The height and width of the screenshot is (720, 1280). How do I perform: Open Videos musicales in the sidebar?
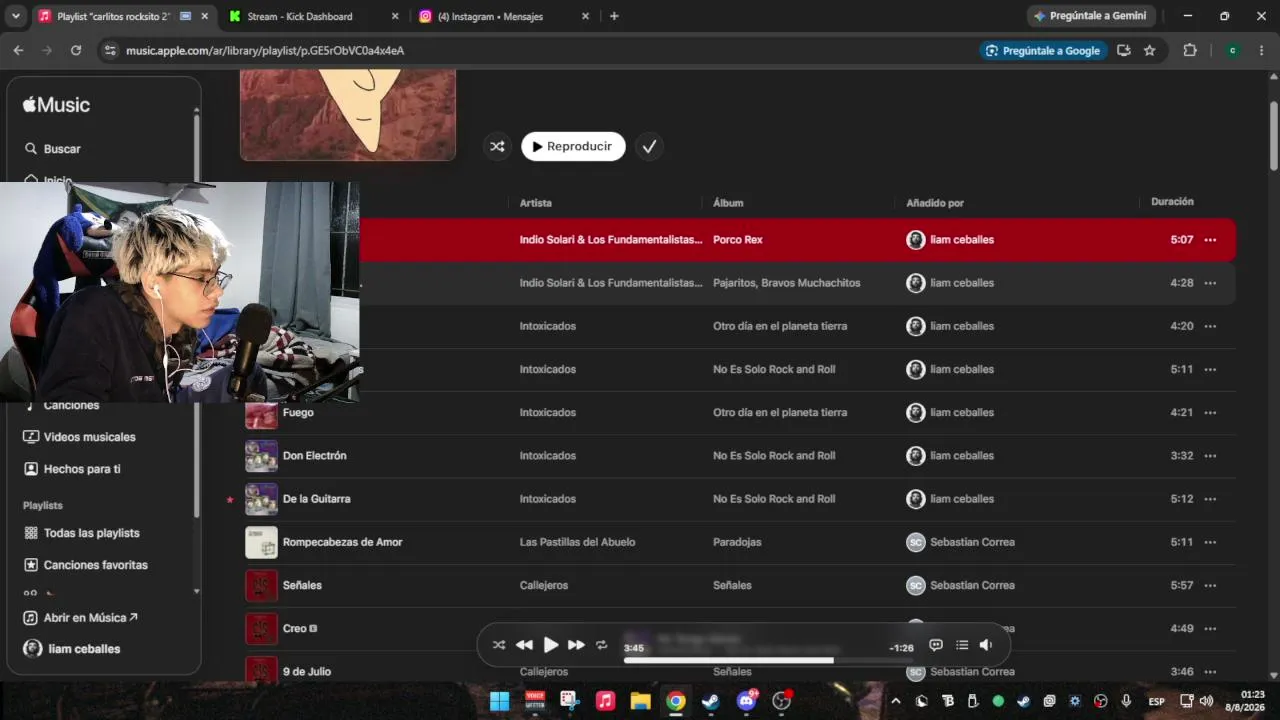89,437
